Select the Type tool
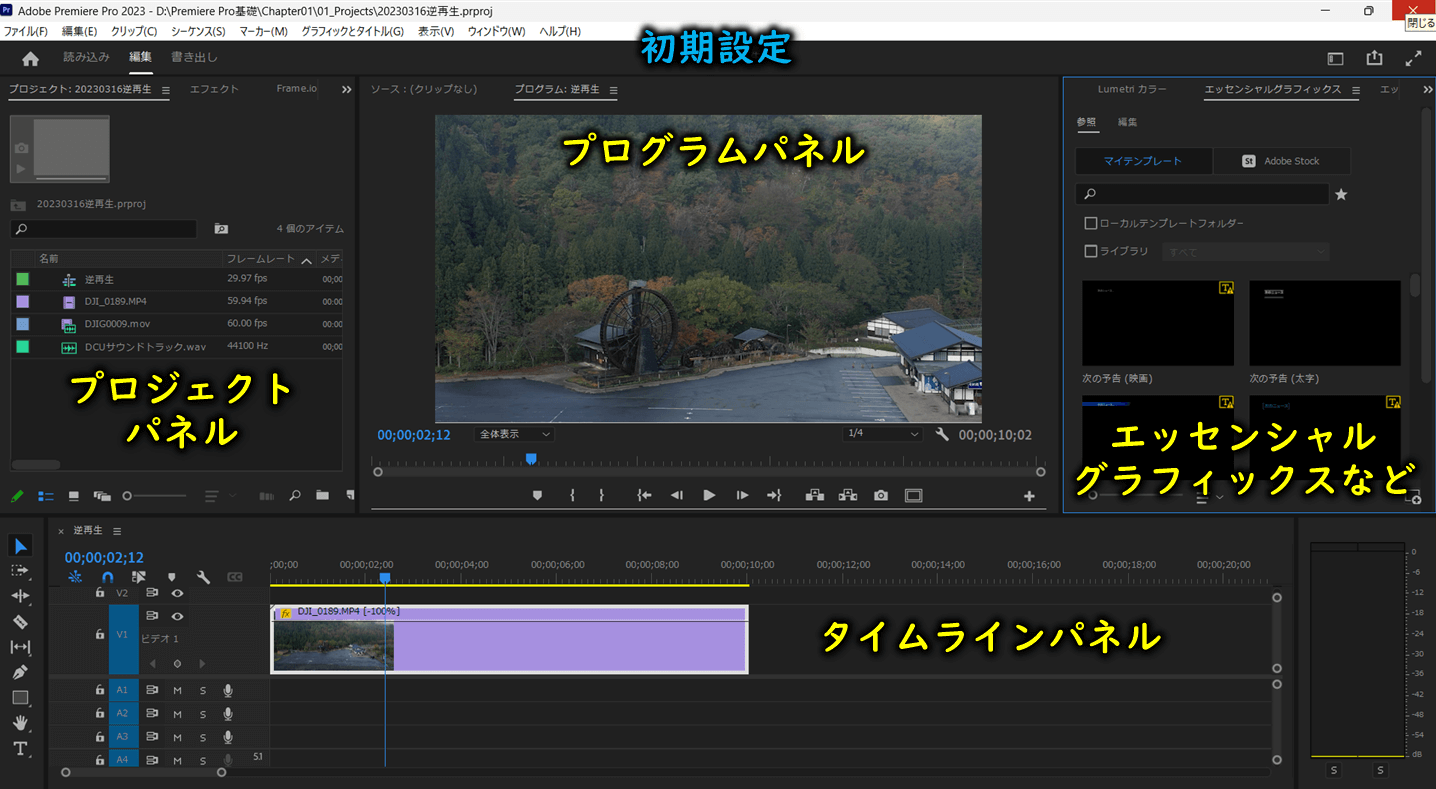 click(x=20, y=749)
